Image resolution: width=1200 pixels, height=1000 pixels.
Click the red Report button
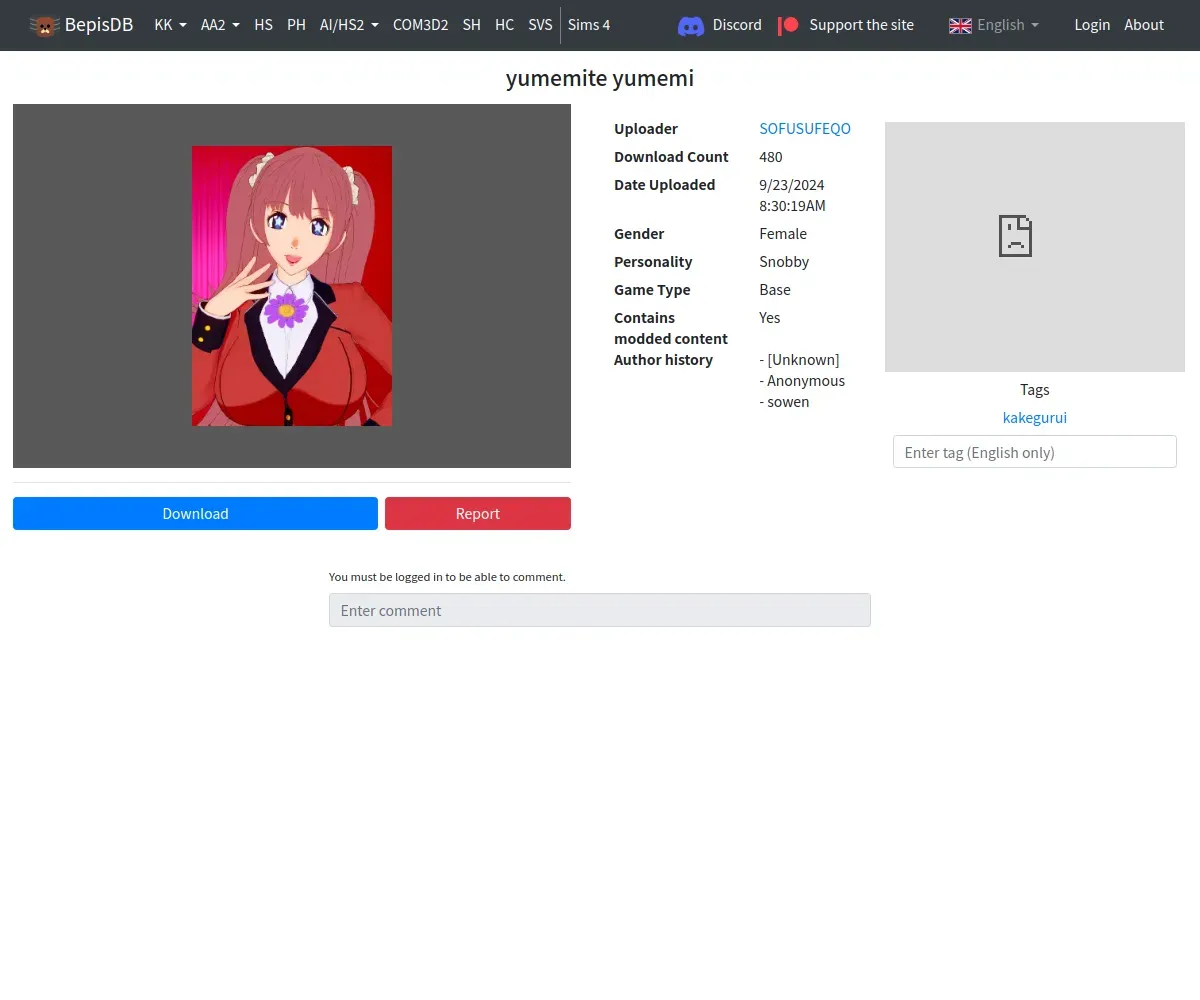(x=478, y=514)
